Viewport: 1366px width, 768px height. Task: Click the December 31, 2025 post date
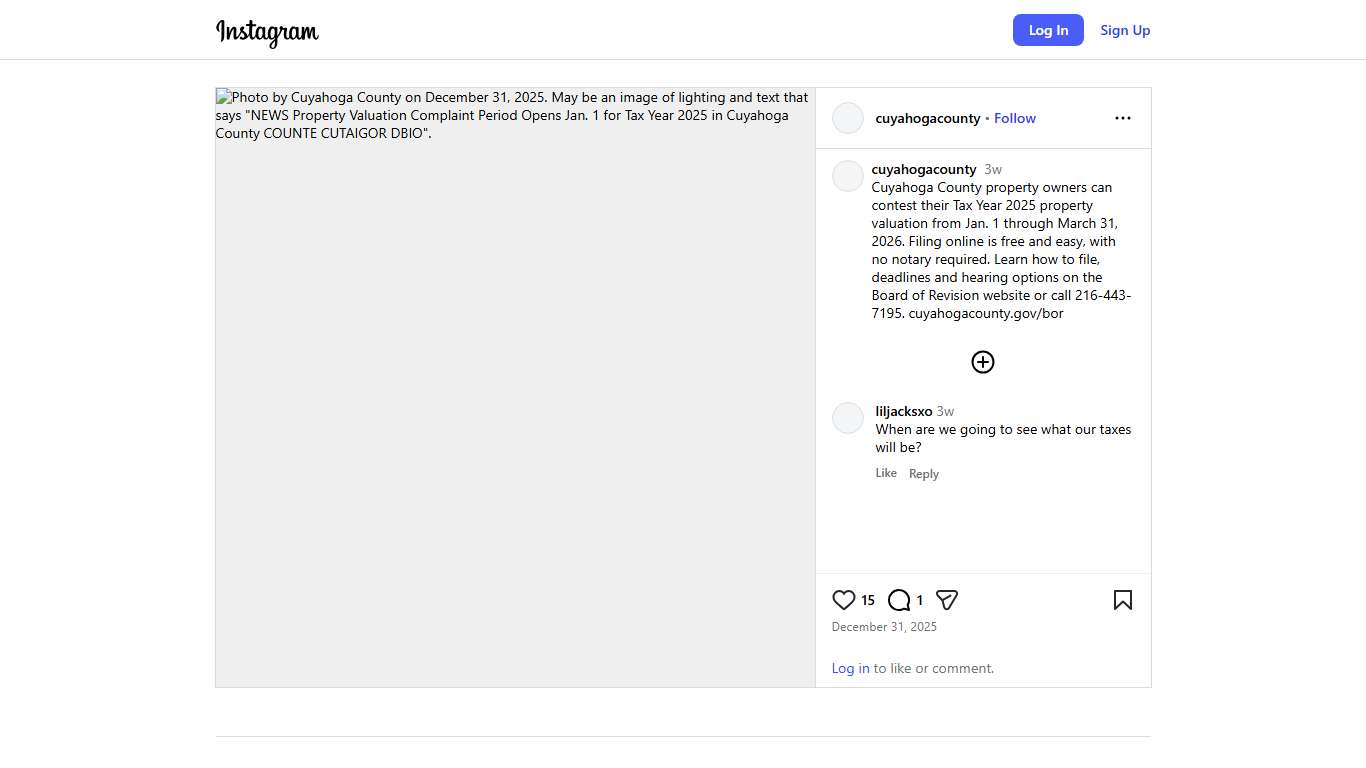coord(884,627)
